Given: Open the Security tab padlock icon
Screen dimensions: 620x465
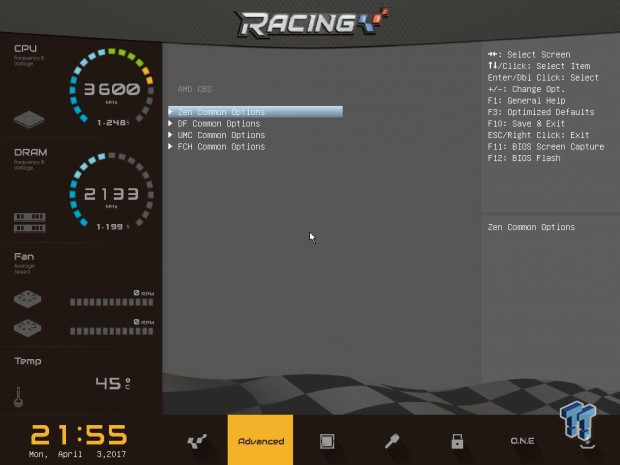Looking at the screenshot, I should (457, 441).
